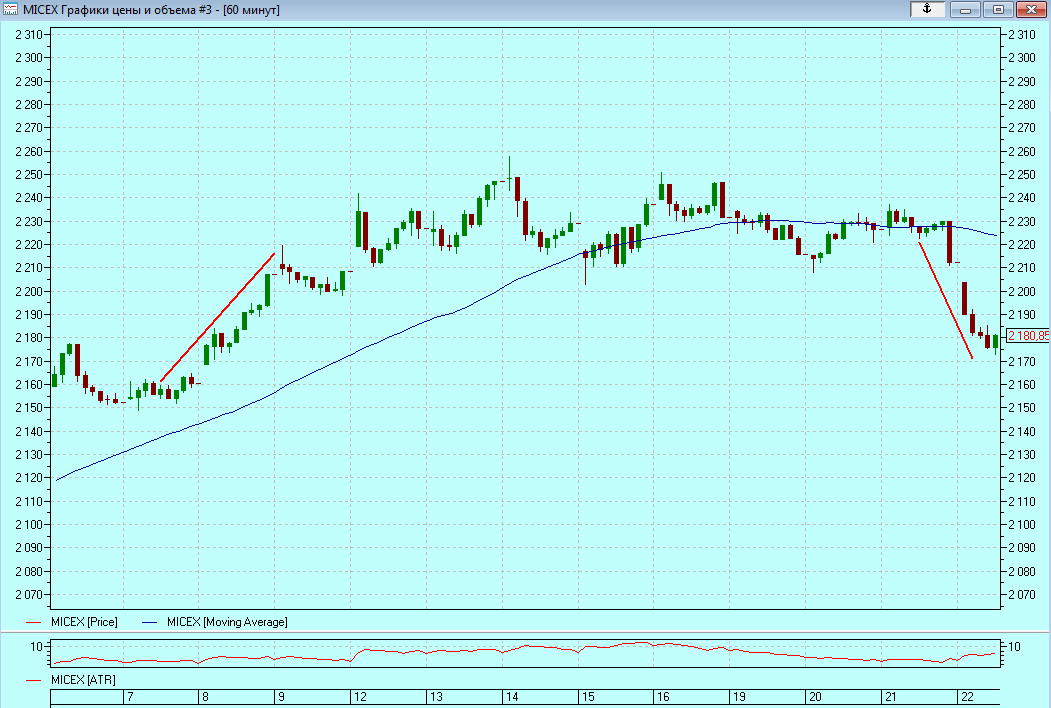Screen dimensions: 1051x708
Task: Click the current price label 2 180,85
Action: coord(1028,336)
